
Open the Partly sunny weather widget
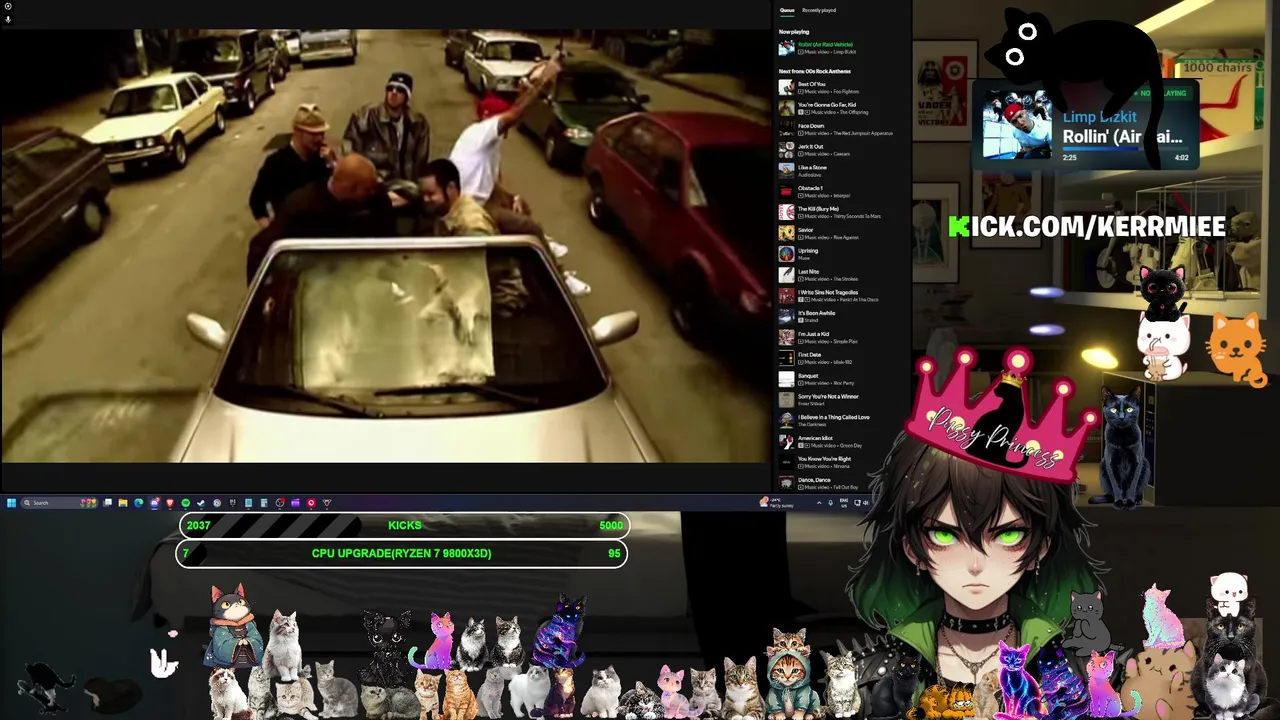pyautogui.click(x=777, y=503)
